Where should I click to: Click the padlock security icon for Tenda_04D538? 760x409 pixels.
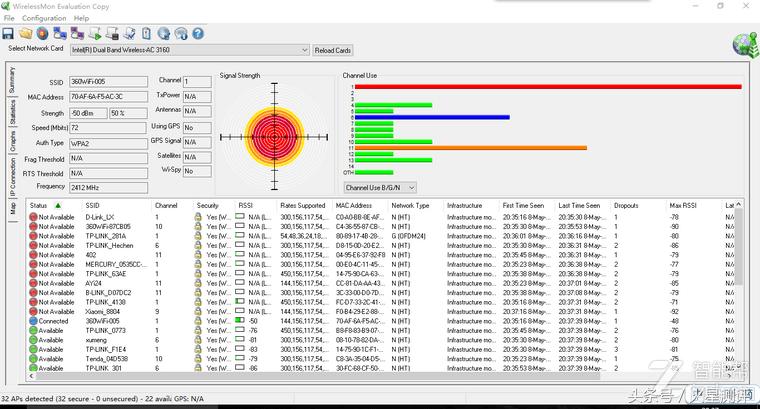tap(199, 359)
